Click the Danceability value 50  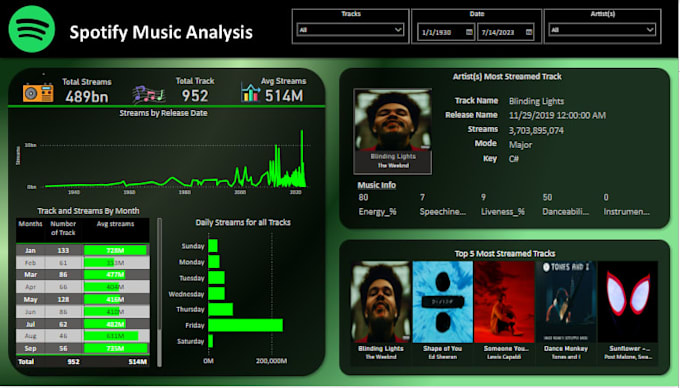tap(547, 198)
